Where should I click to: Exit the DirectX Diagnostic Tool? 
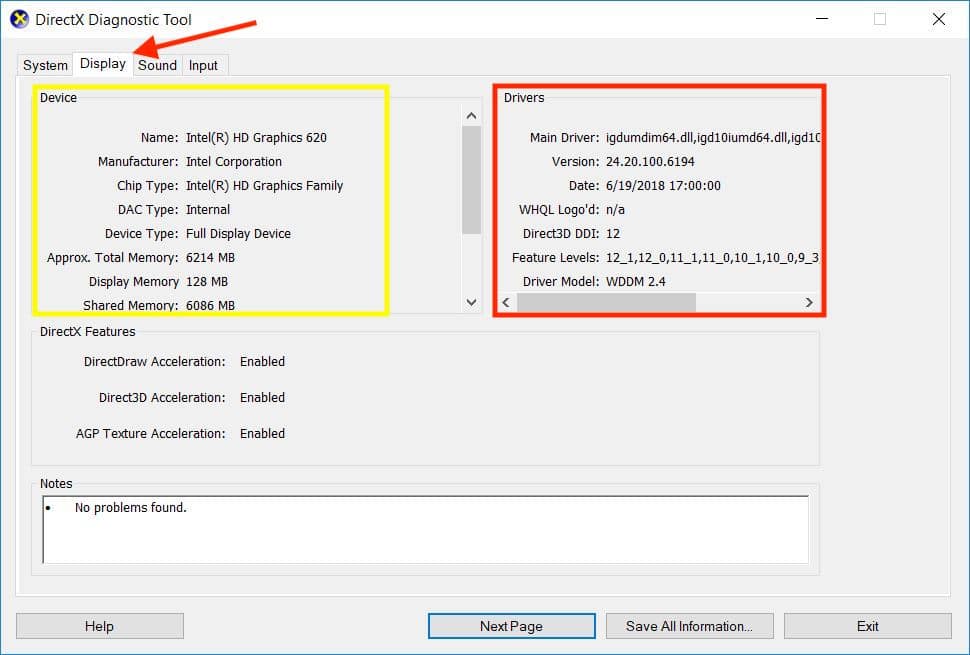(x=867, y=625)
